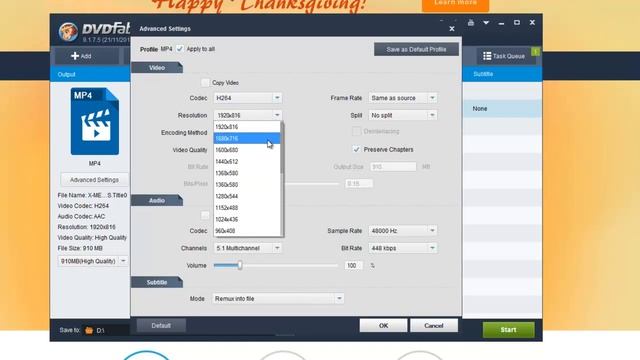Click the Bits/Pixel slider track

coord(312,184)
